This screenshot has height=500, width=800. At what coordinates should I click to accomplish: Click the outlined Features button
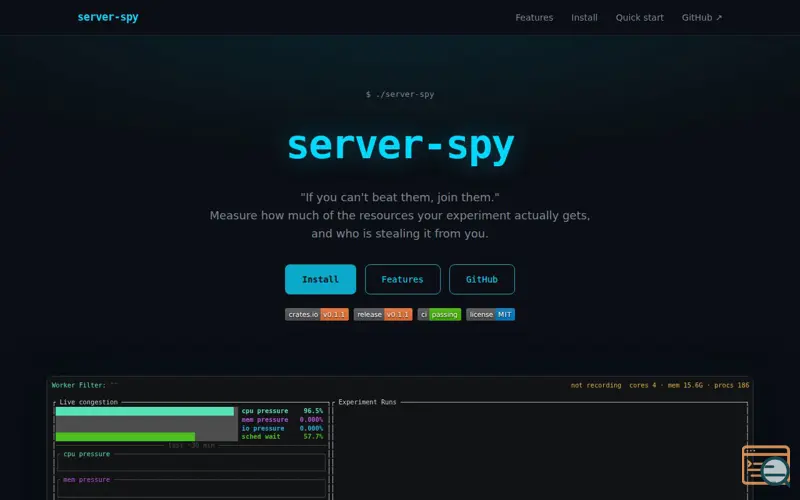[x=403, y=279]
